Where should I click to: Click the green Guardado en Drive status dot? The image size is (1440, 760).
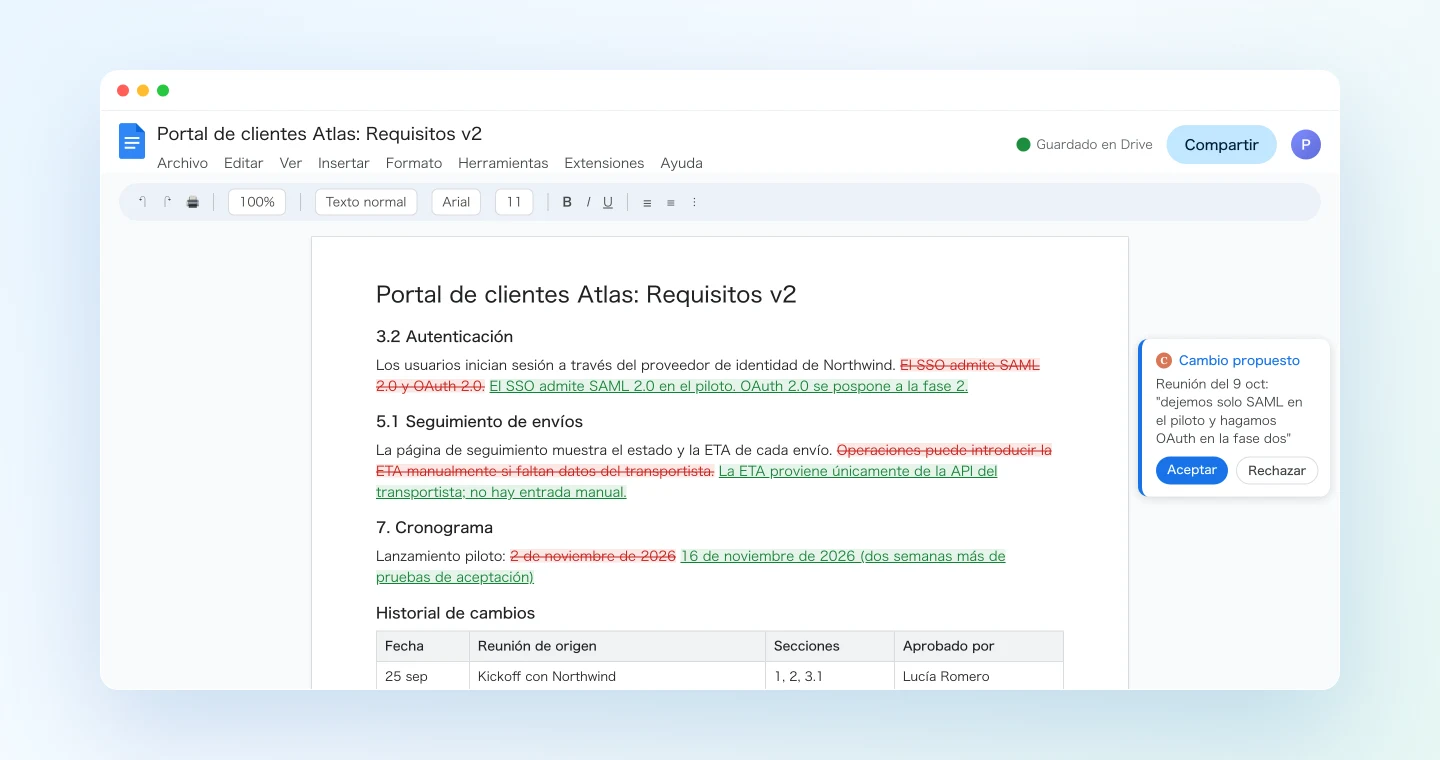[1023, 145]
